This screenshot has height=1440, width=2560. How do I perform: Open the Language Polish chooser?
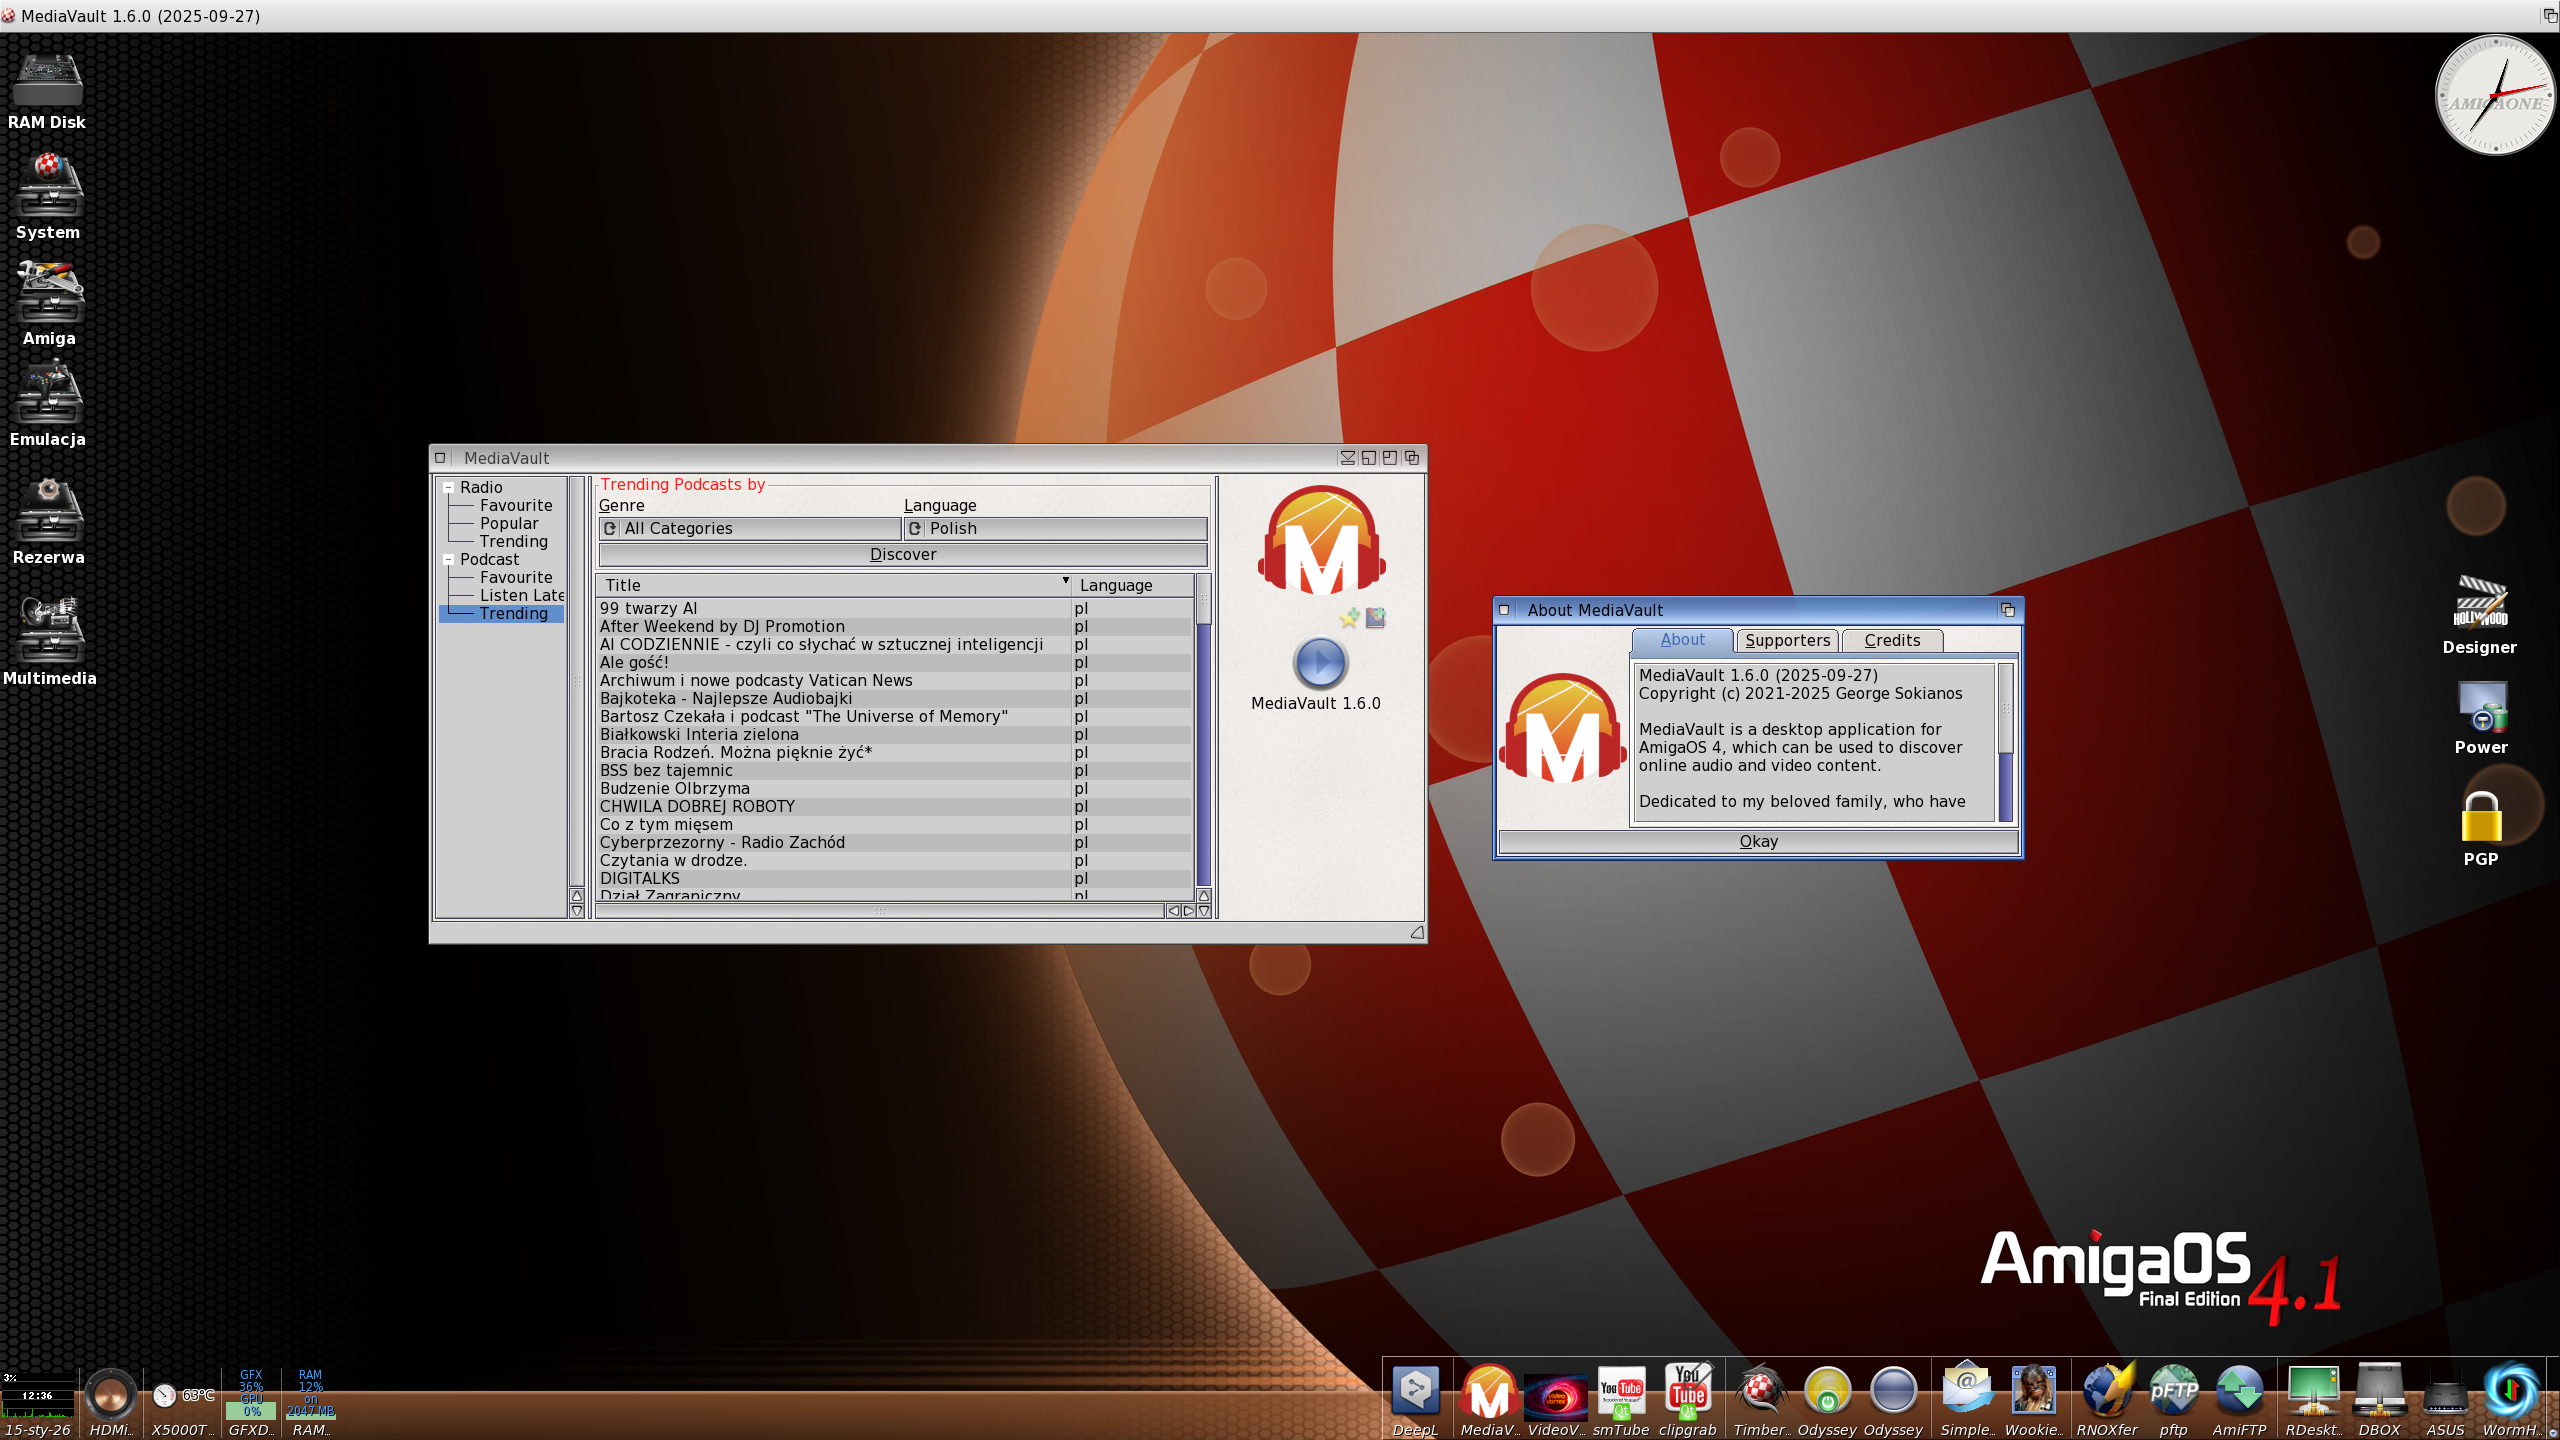(1055, 529)
